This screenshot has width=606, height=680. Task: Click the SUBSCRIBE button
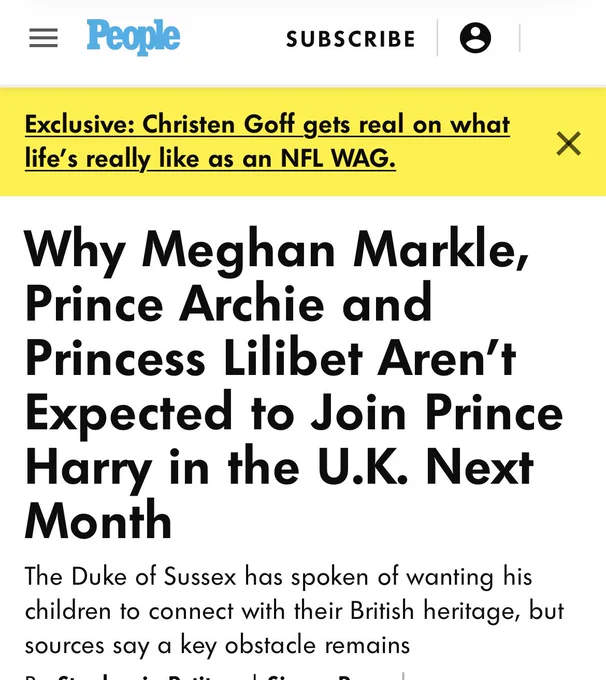click(x=351, y=39)
